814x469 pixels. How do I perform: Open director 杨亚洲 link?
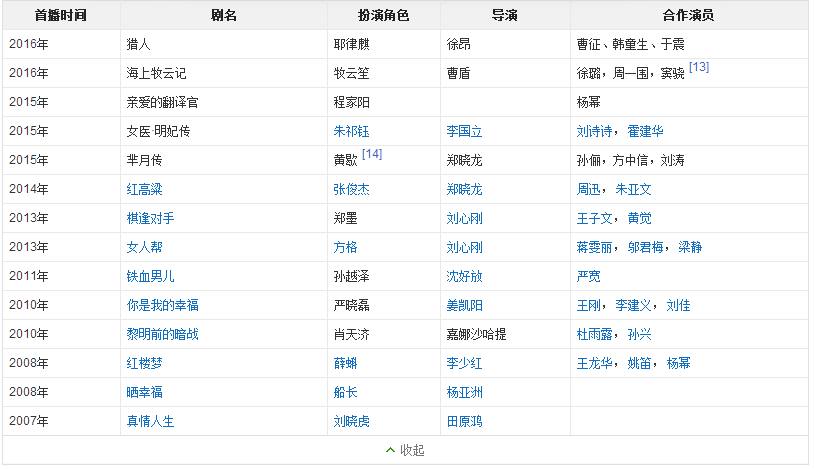click(465, 393)
